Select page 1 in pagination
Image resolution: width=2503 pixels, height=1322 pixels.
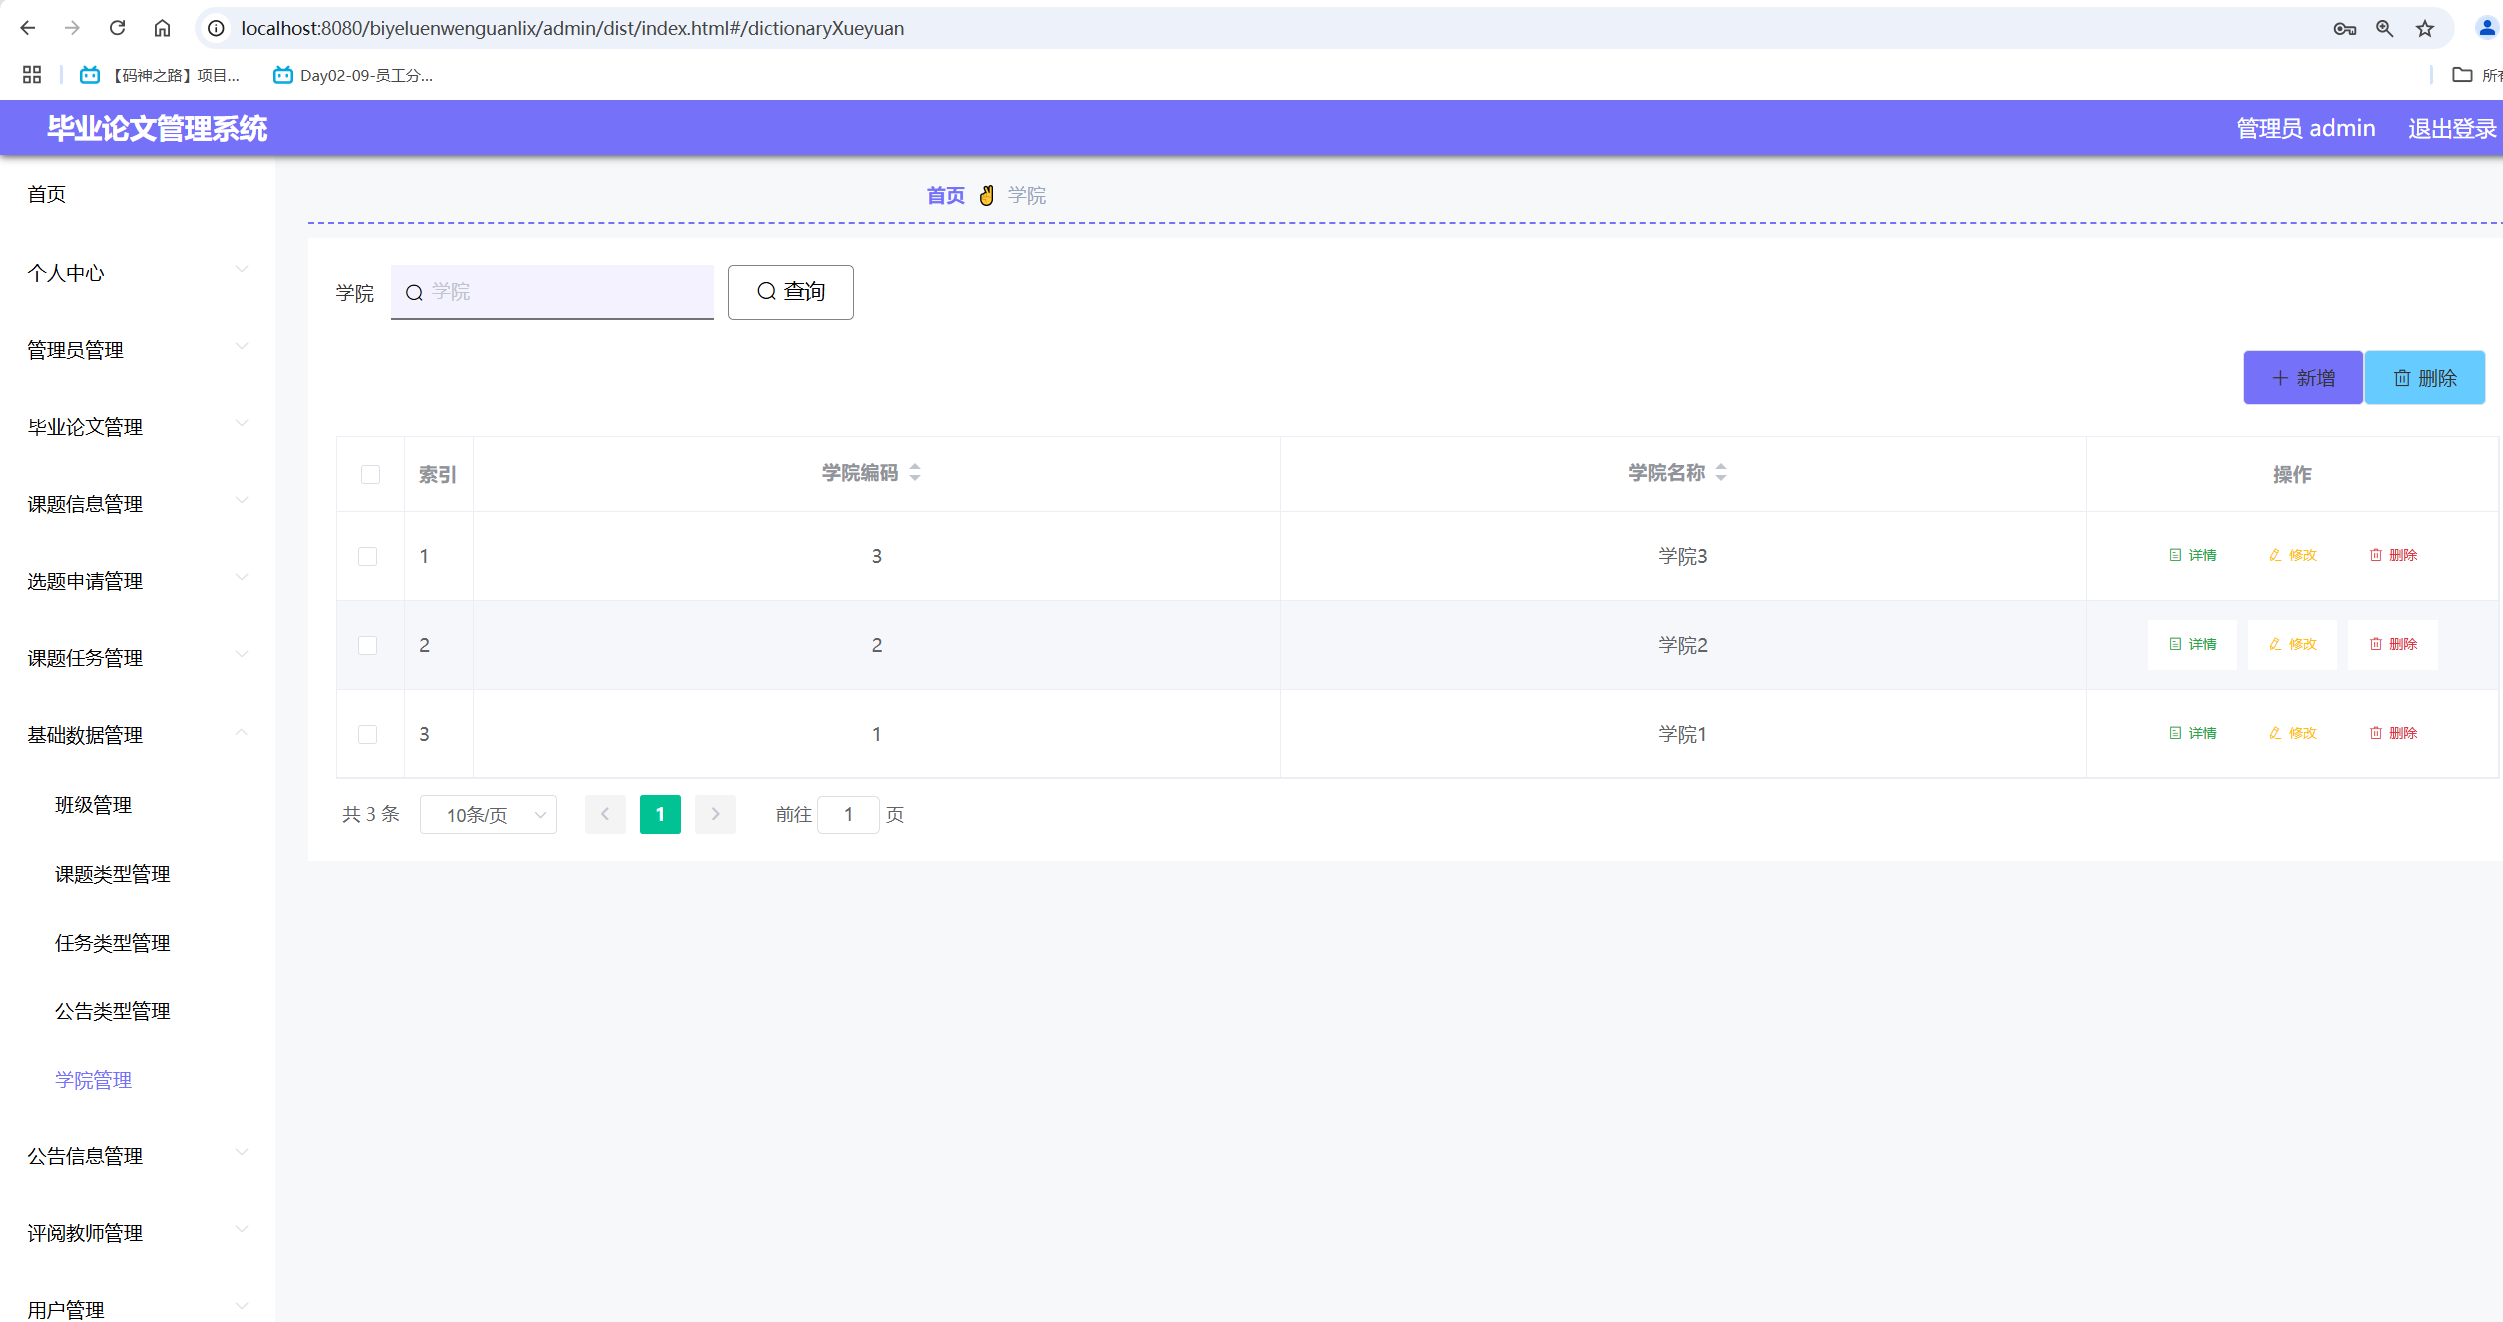660,814
